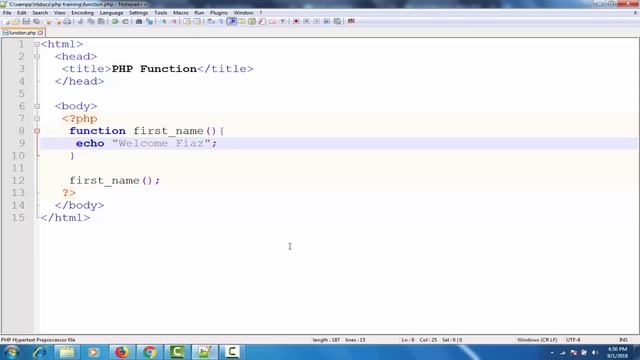The height and width of the screenshot is (360, 640).
Task: Collapse the php block fold marker on line 7
Action: pos(37,119)
